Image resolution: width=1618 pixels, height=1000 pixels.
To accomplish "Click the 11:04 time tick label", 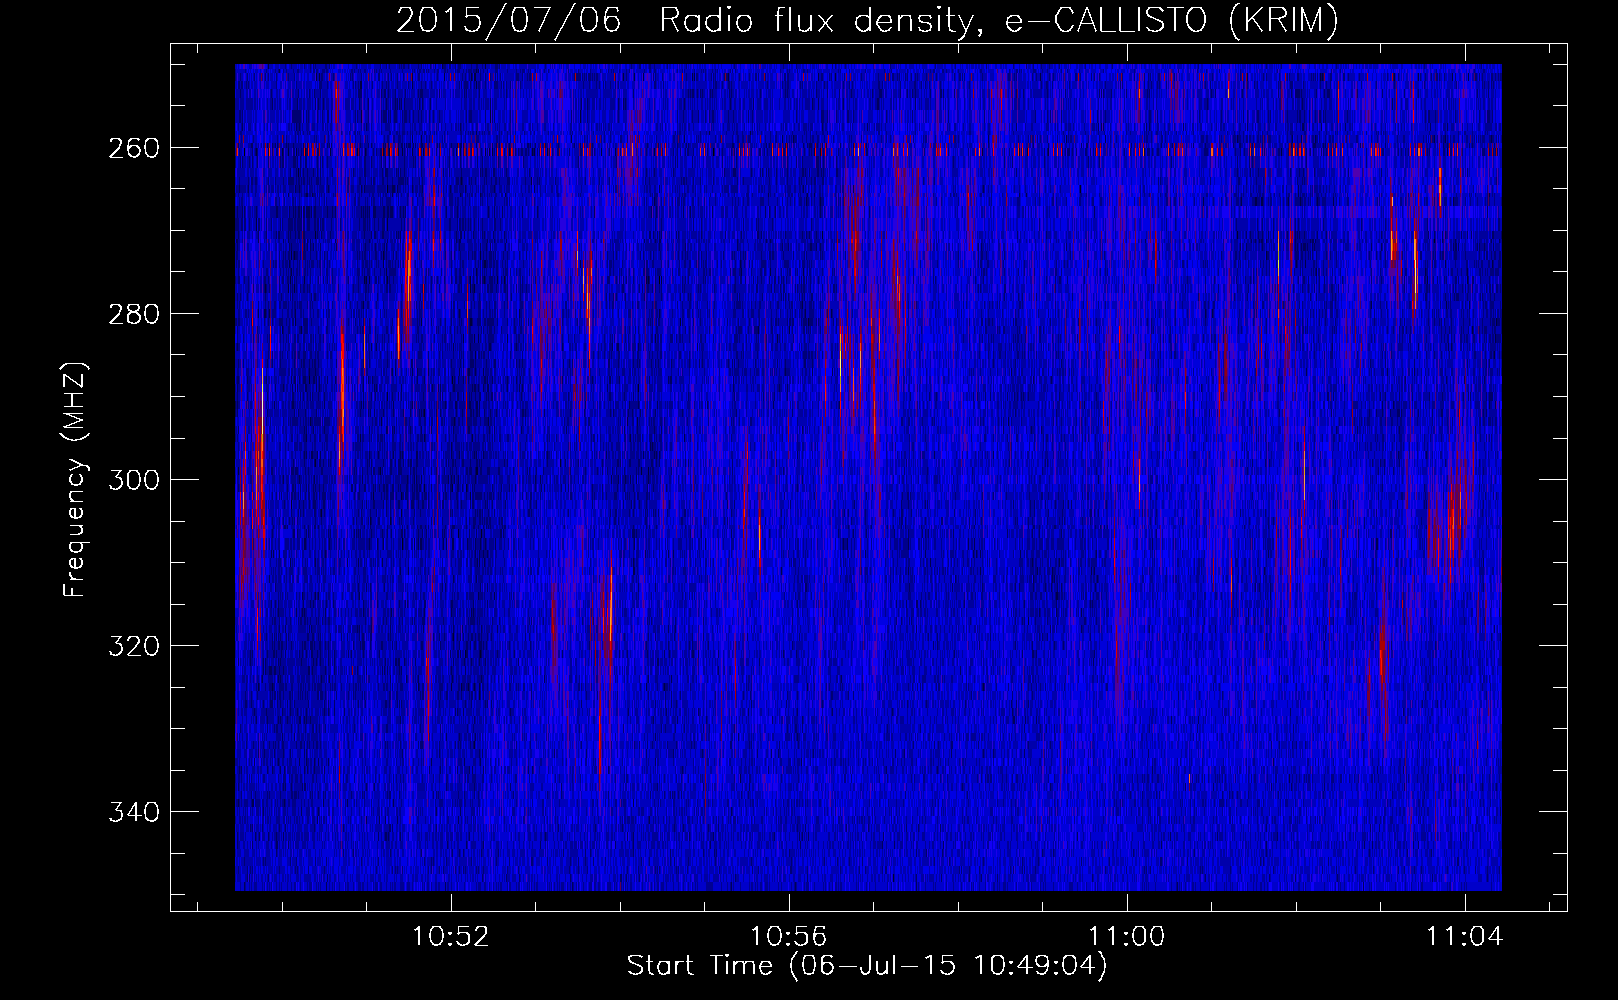I will pyautogui.click(x=1465, y=937).
